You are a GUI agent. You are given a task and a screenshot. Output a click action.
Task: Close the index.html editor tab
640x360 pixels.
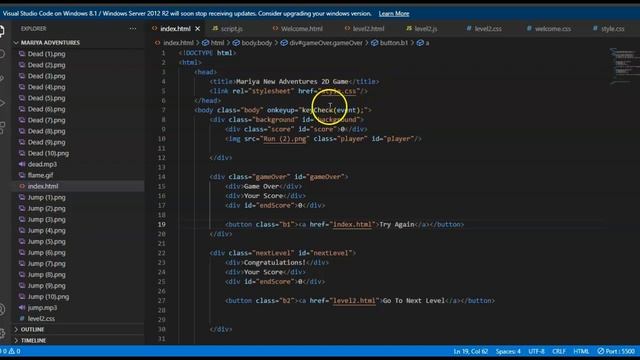pos(198,29)
